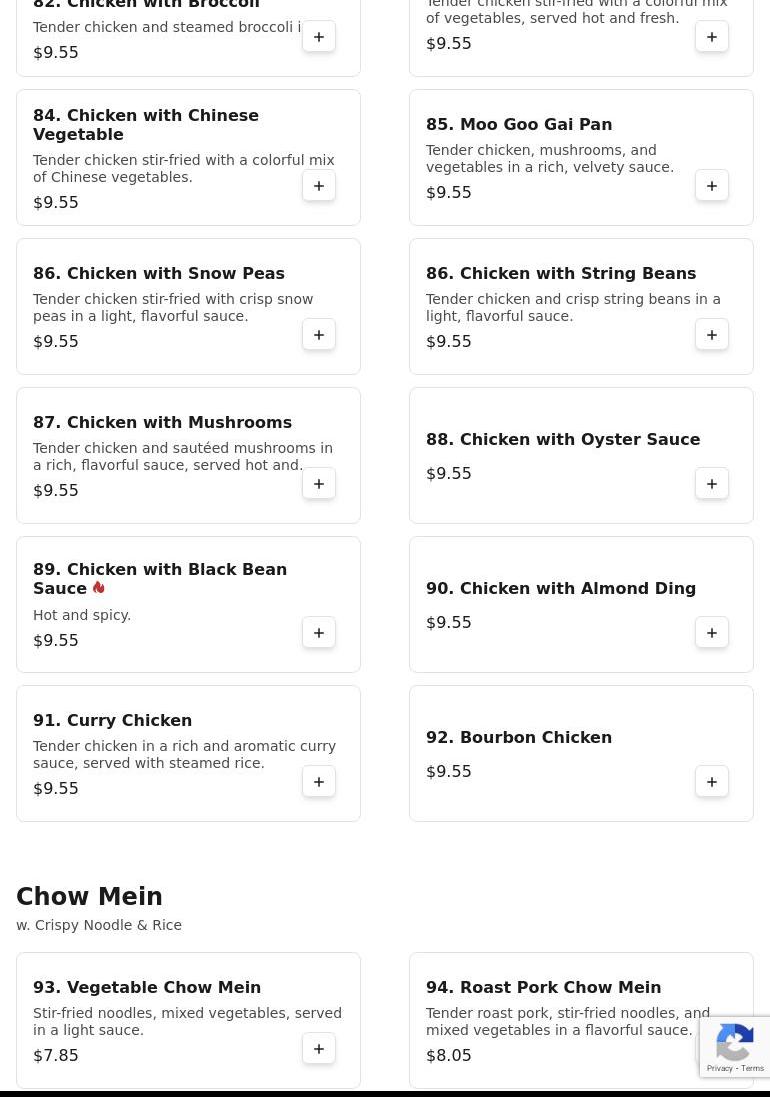This screenshot has height=1097, width=770.
Task: Click the plus button on the Curry Chicken card
Action: point(319,782)
